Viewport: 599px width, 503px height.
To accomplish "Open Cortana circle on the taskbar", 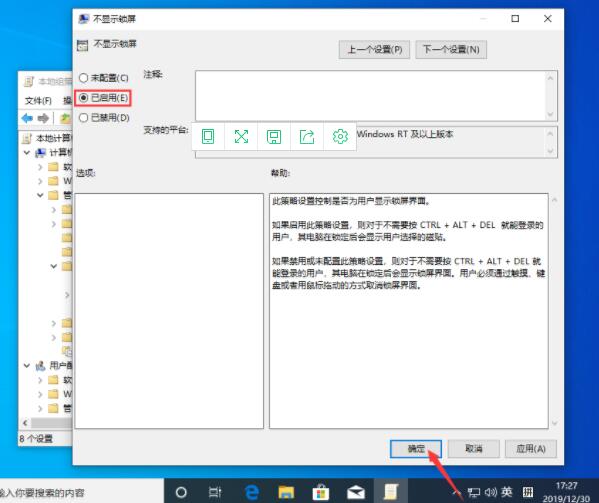I will click(x=181, y=492).
